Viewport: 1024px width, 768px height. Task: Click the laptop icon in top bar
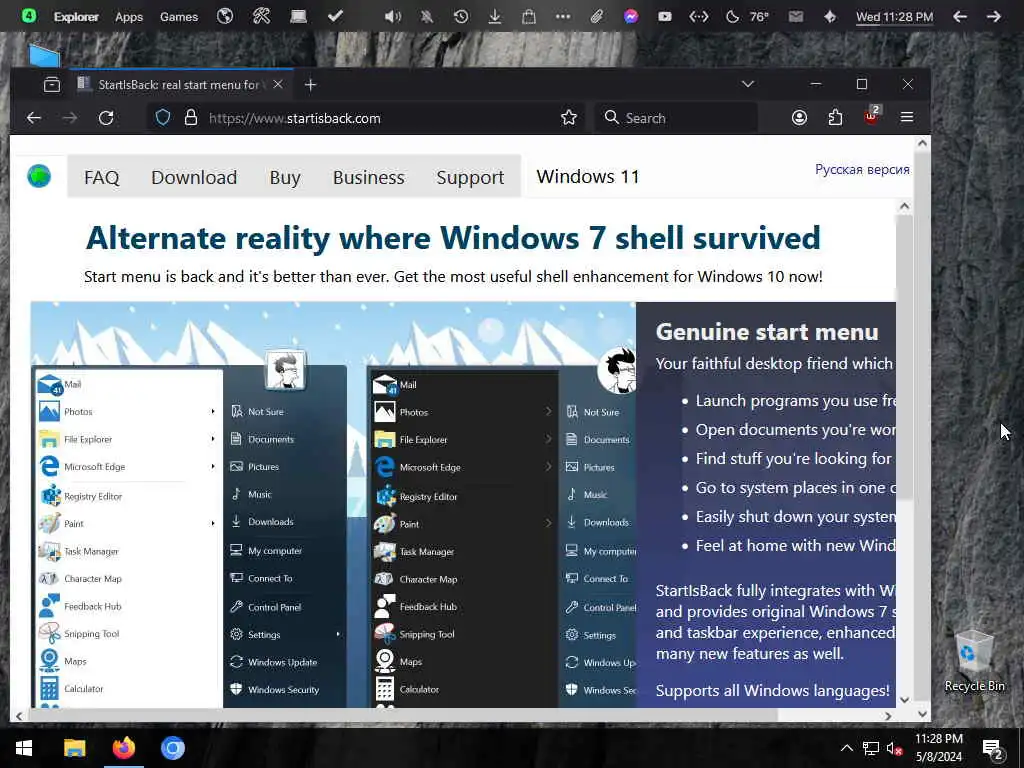coord(298,16)
